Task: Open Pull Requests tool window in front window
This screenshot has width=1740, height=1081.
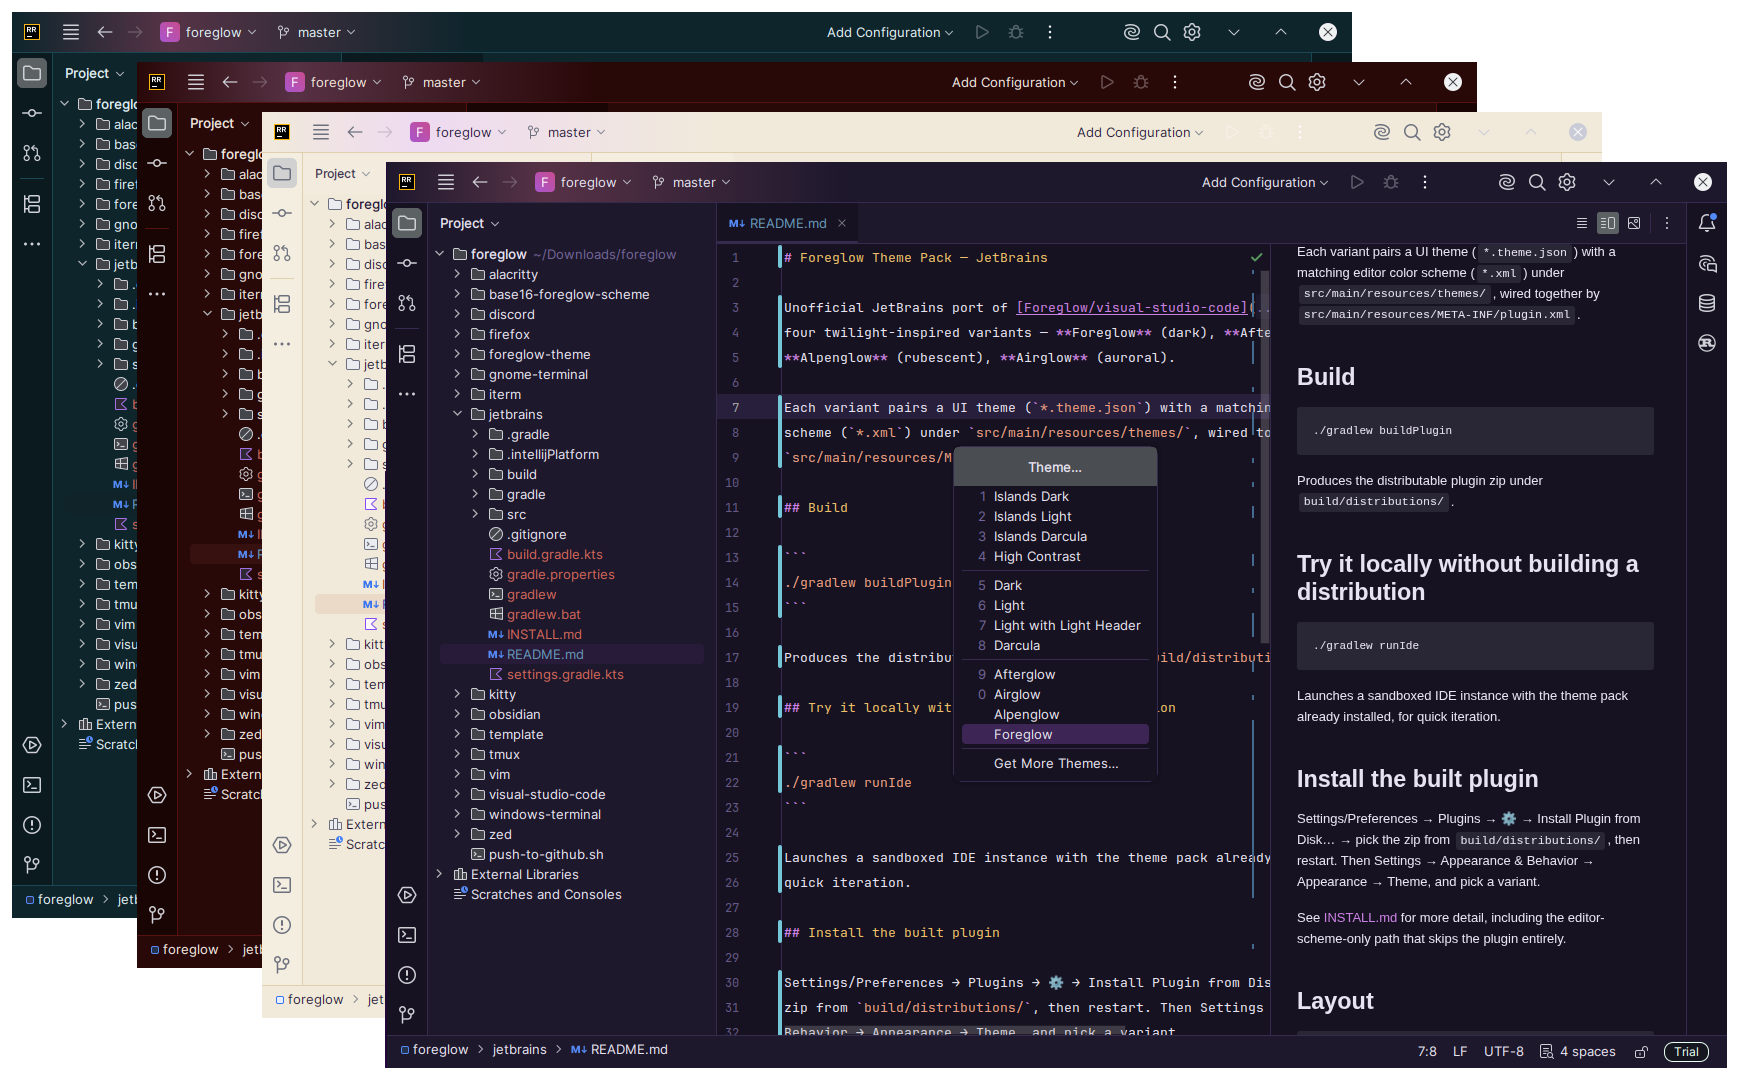Action: (x=407, y=303)
